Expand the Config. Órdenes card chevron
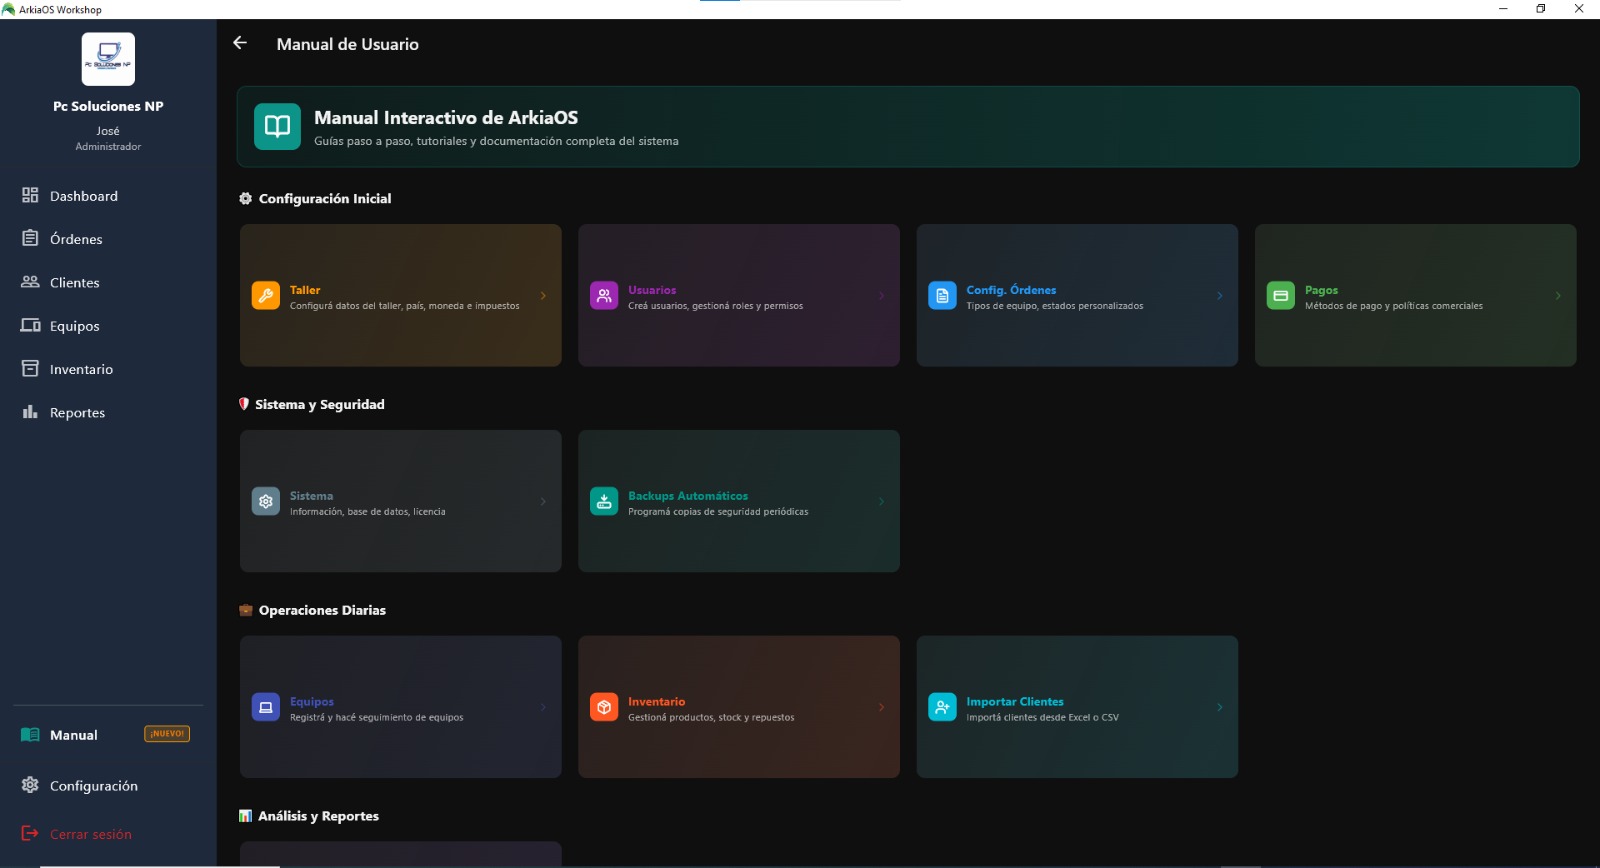This screenshot has height=868, width=1600. 1219,296
